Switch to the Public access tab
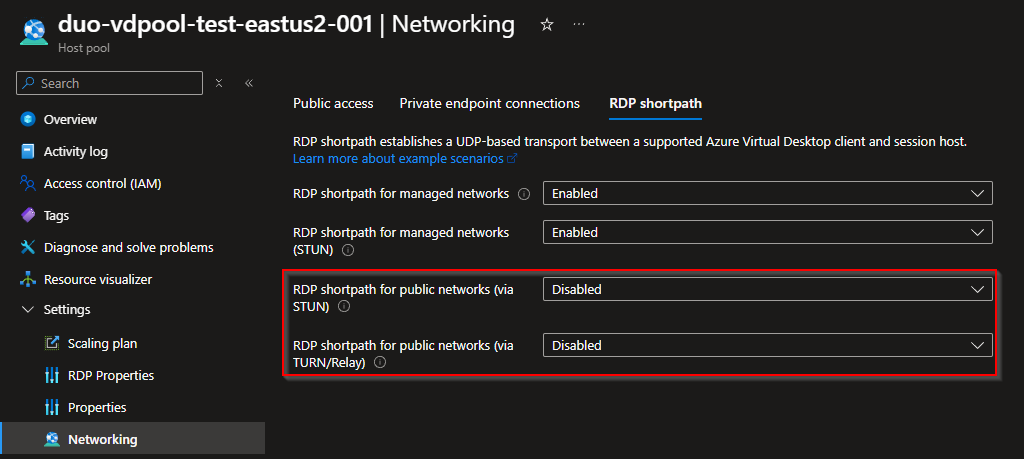 pyautogui.click(x=333, y=103)
